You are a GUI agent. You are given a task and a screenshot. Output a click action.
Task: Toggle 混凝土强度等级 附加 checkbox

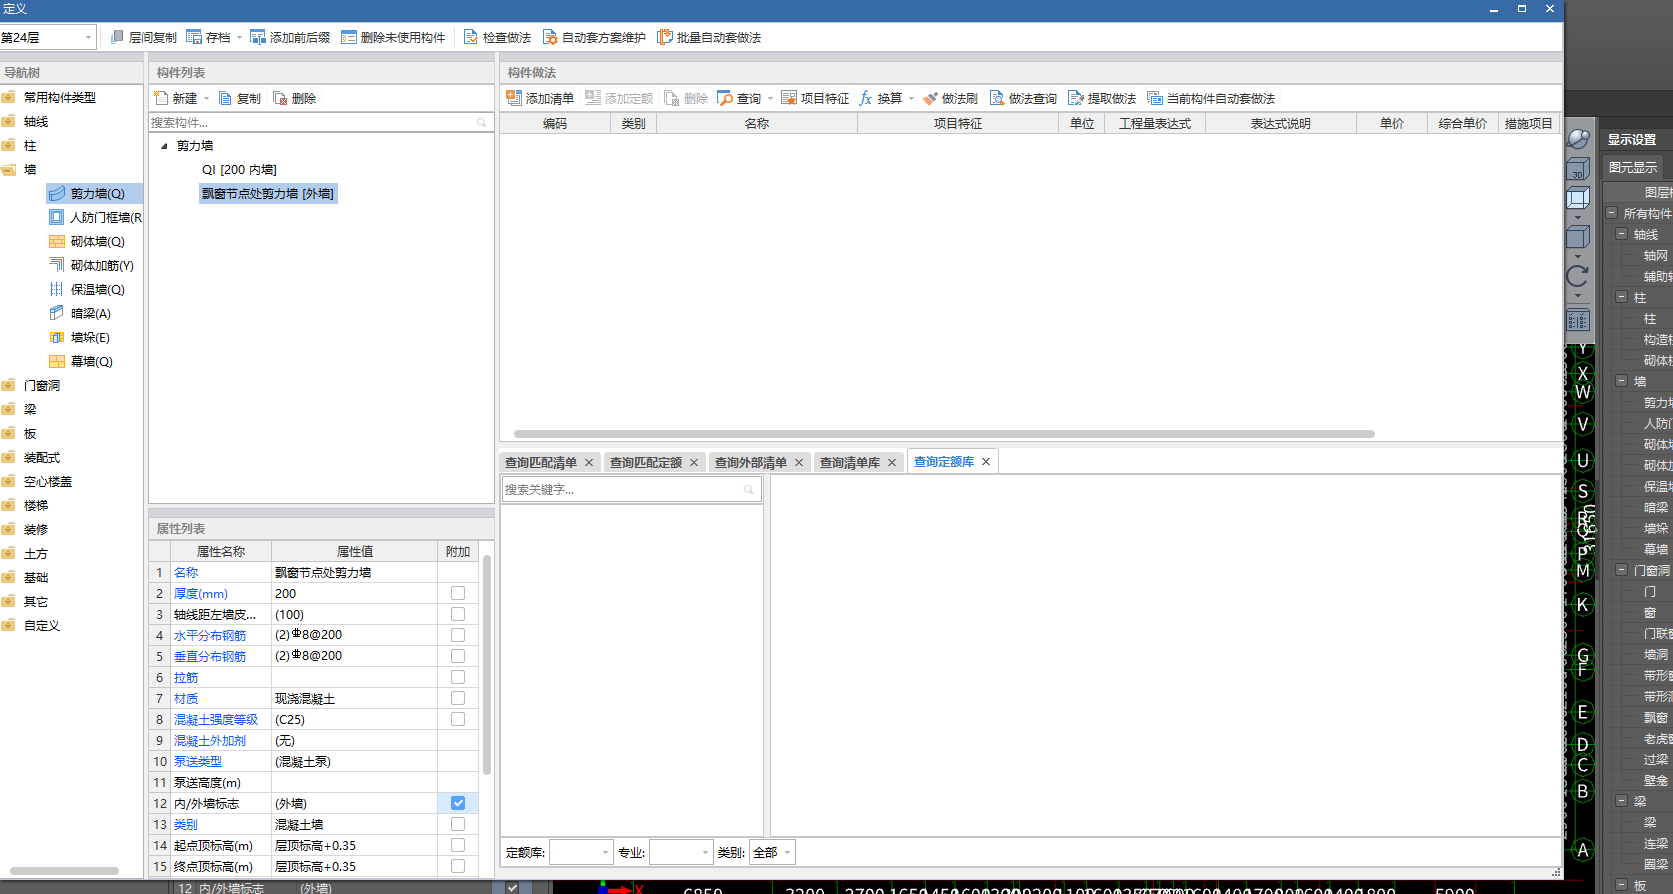[458, 719]
